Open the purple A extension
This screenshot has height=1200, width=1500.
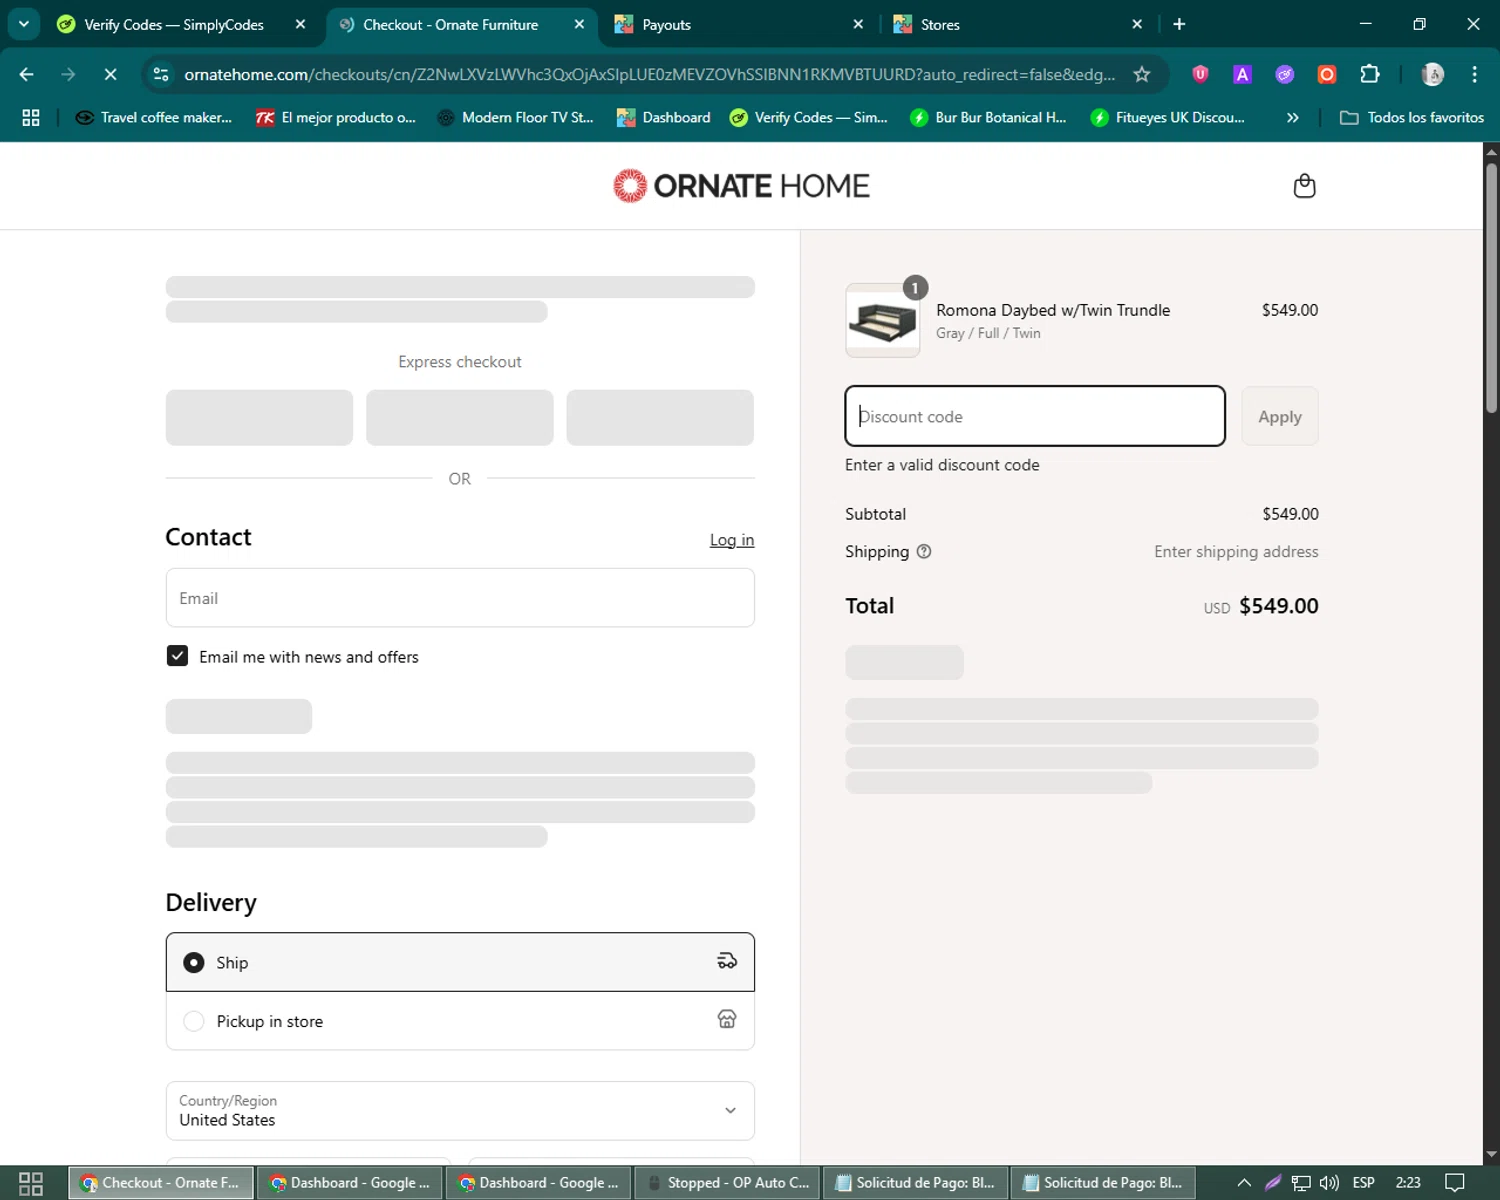click(x=1242, y=74)
